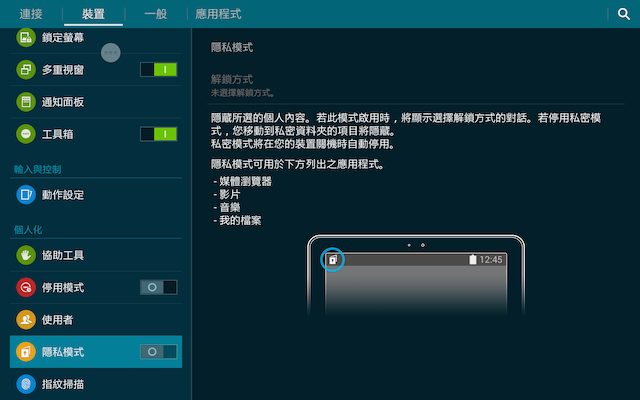
Task: Switch to the 一般 tab
Action: pyautogui.click(x=156, y=14)
